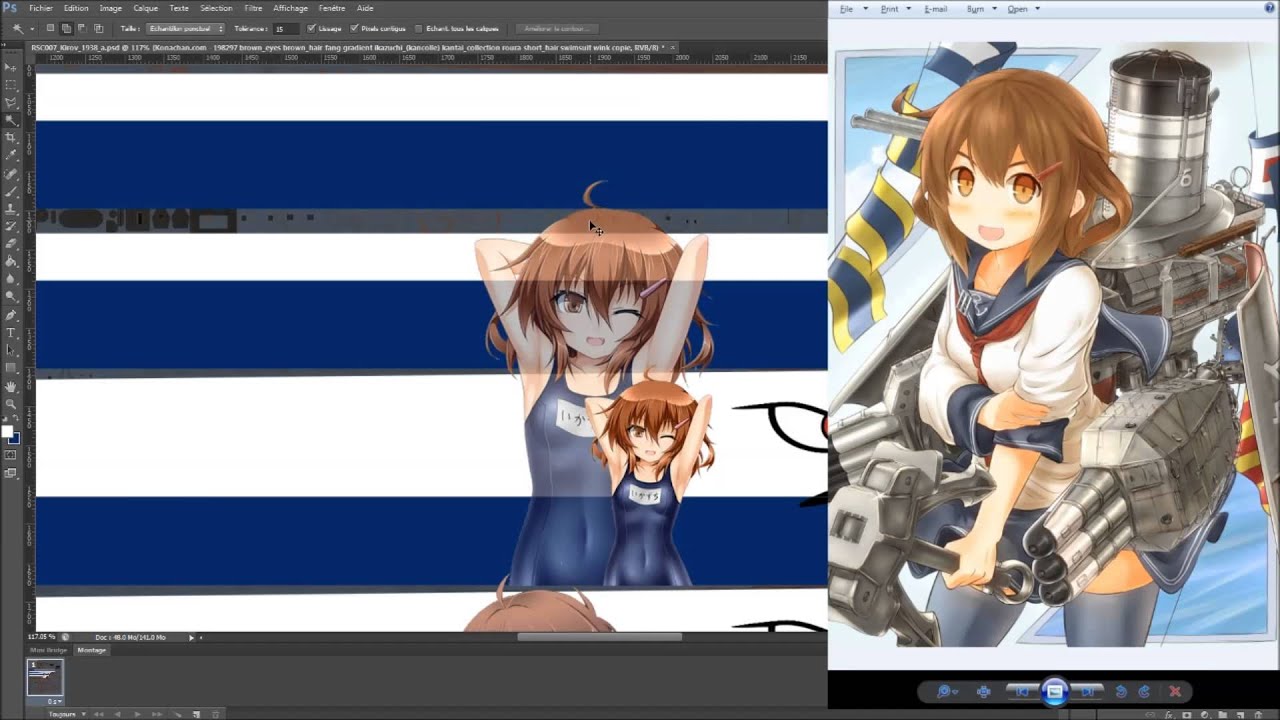The height and width of the screenshot is (720, 1280).
Task: Select the Clone Stamp tool
Action: click(11, 208)
